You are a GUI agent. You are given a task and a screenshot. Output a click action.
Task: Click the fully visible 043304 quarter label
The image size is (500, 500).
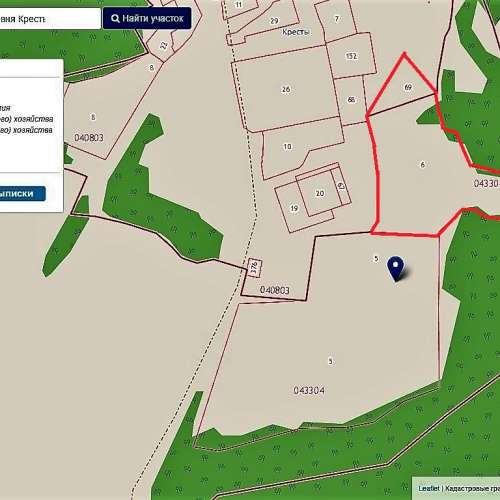click(309, 390)
